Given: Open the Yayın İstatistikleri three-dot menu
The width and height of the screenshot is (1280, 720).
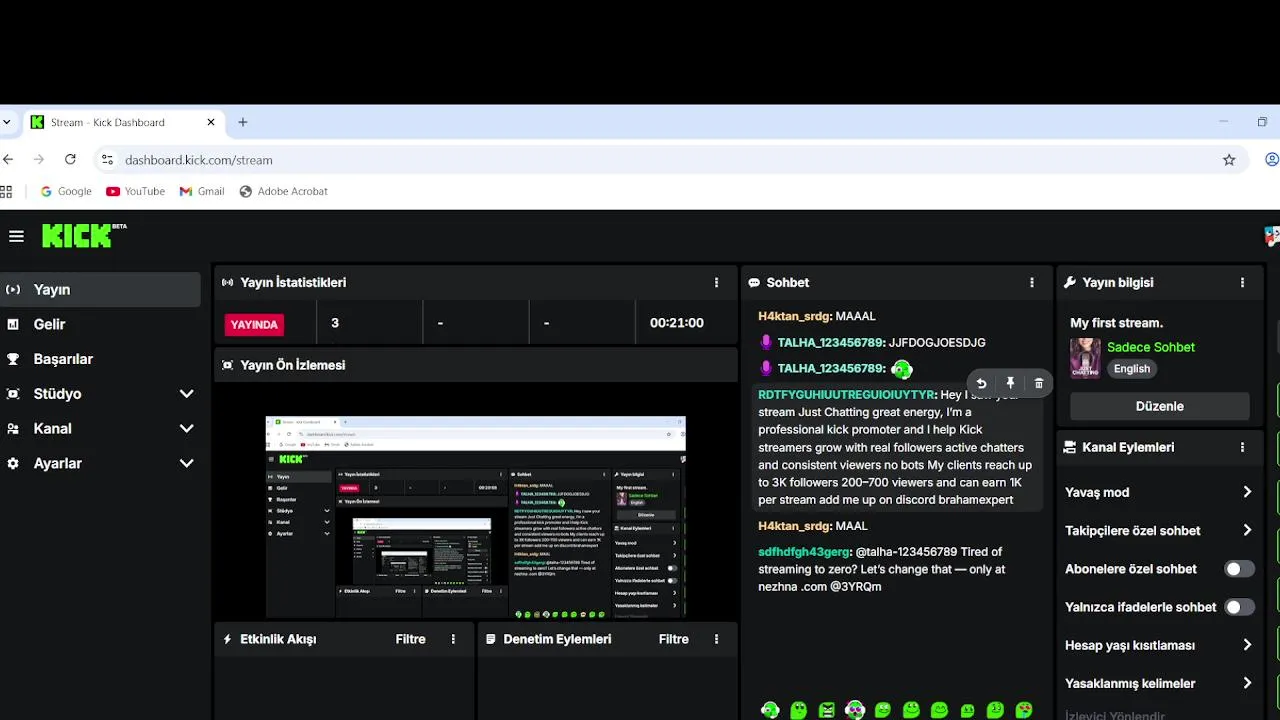Looking at the screenshot, I should (x=716, y=283).
